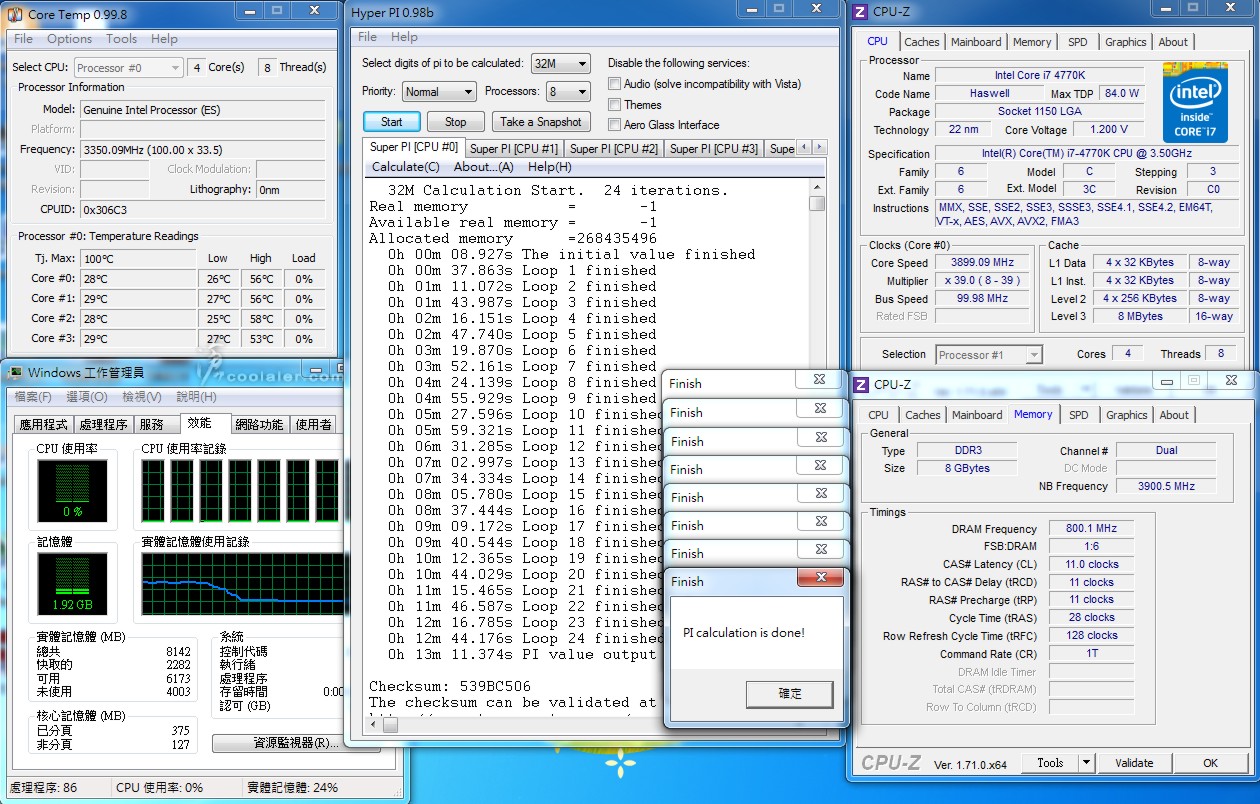The height and width of the screenshot is (804, 1260).
Task: Open Graphics tab in upper CPU-Z window
Action: pyautogui.click(x=1125, y=42)
